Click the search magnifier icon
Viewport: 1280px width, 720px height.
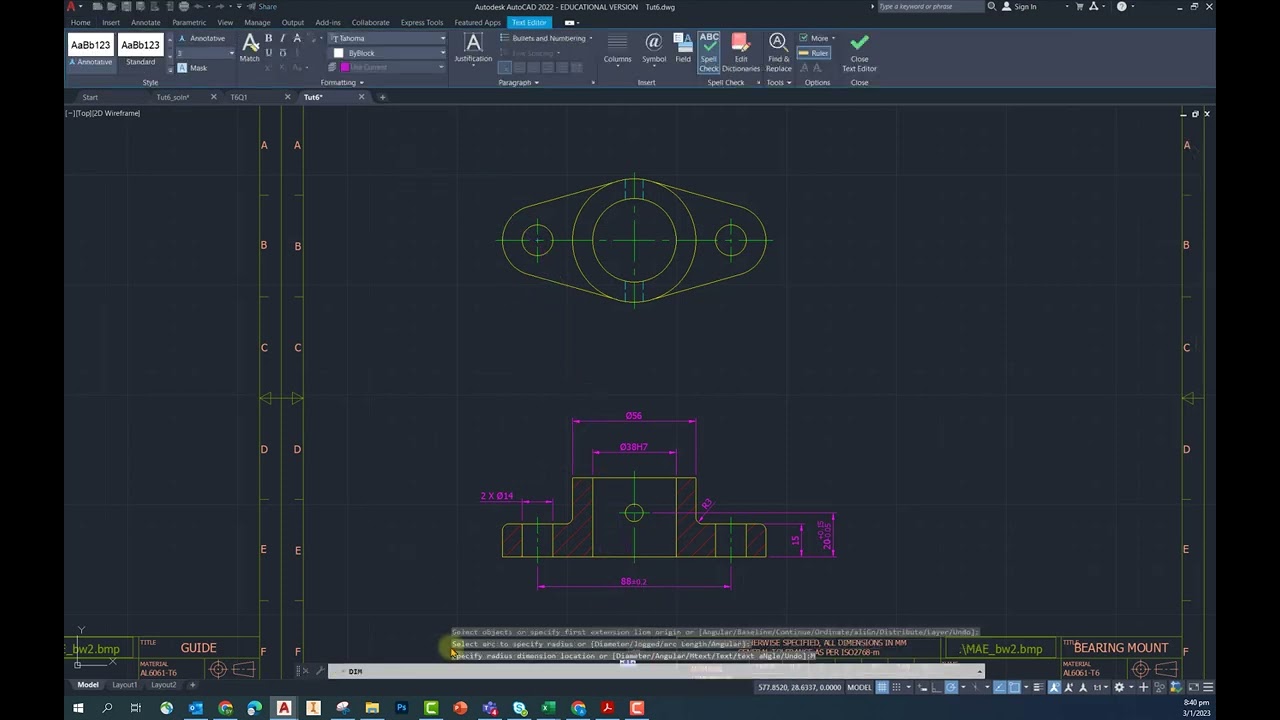[x=991, y=6]
